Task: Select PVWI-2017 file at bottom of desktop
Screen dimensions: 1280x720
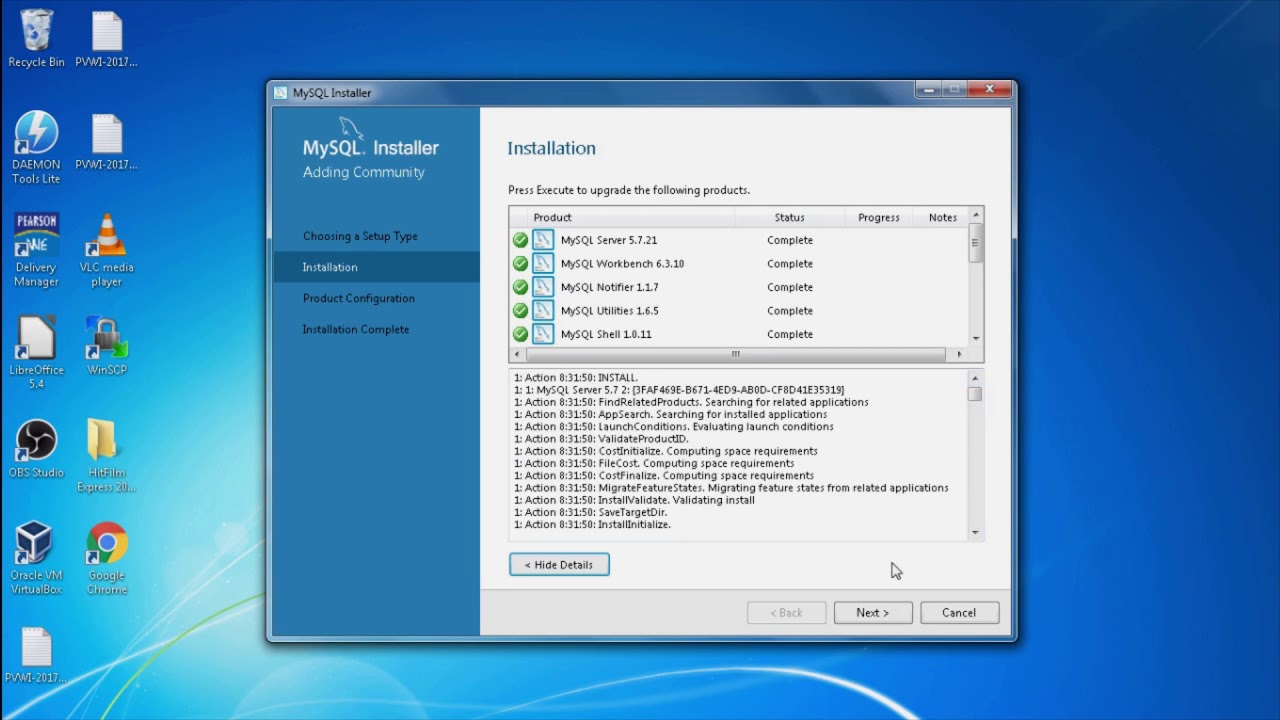Action: click(36, 656)
